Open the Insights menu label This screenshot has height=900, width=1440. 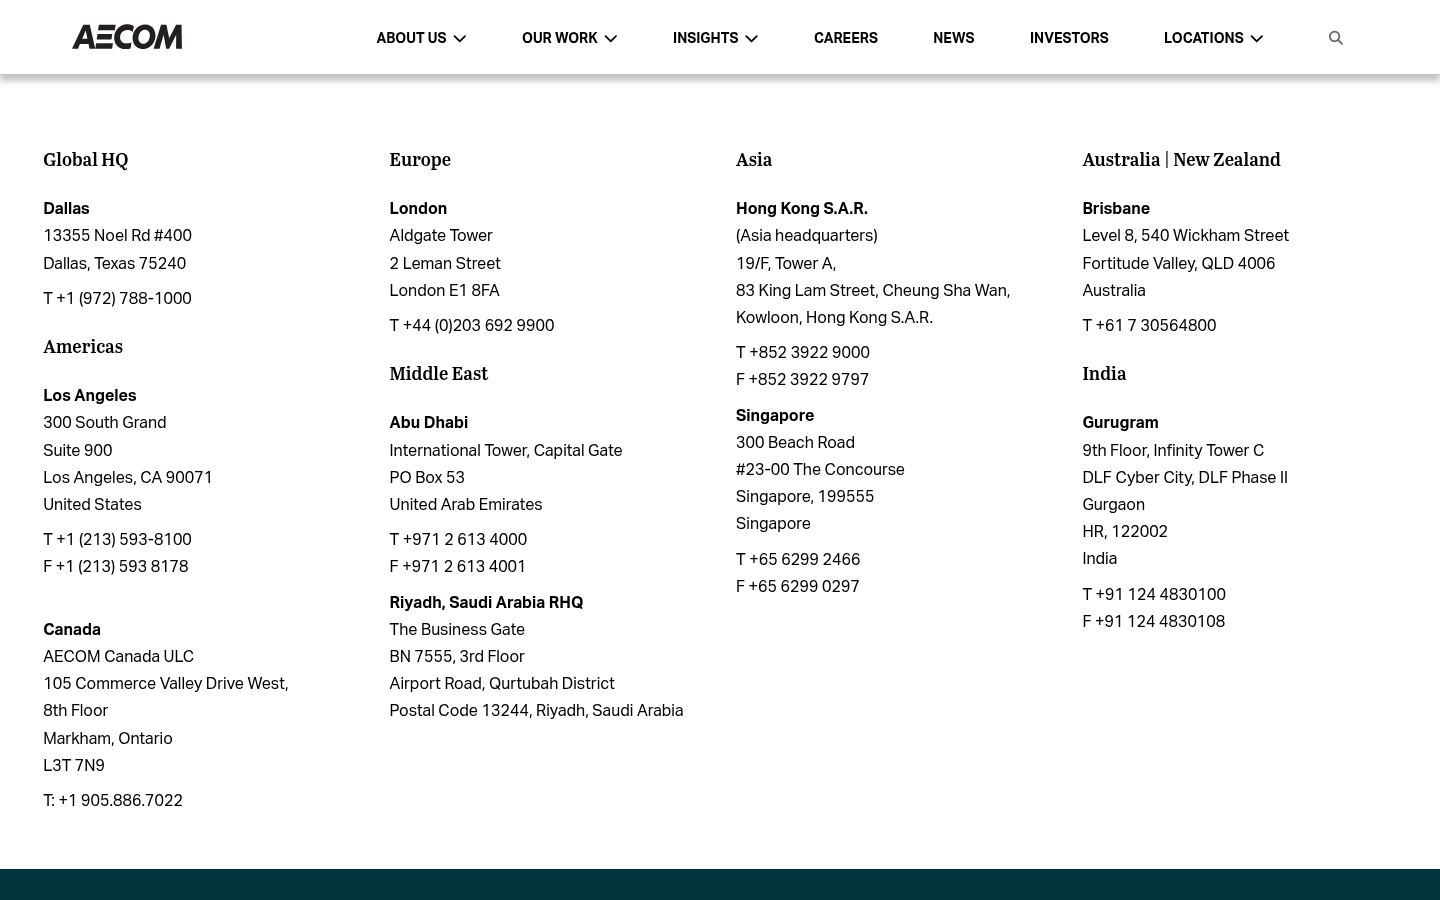(x=705, y=38)
